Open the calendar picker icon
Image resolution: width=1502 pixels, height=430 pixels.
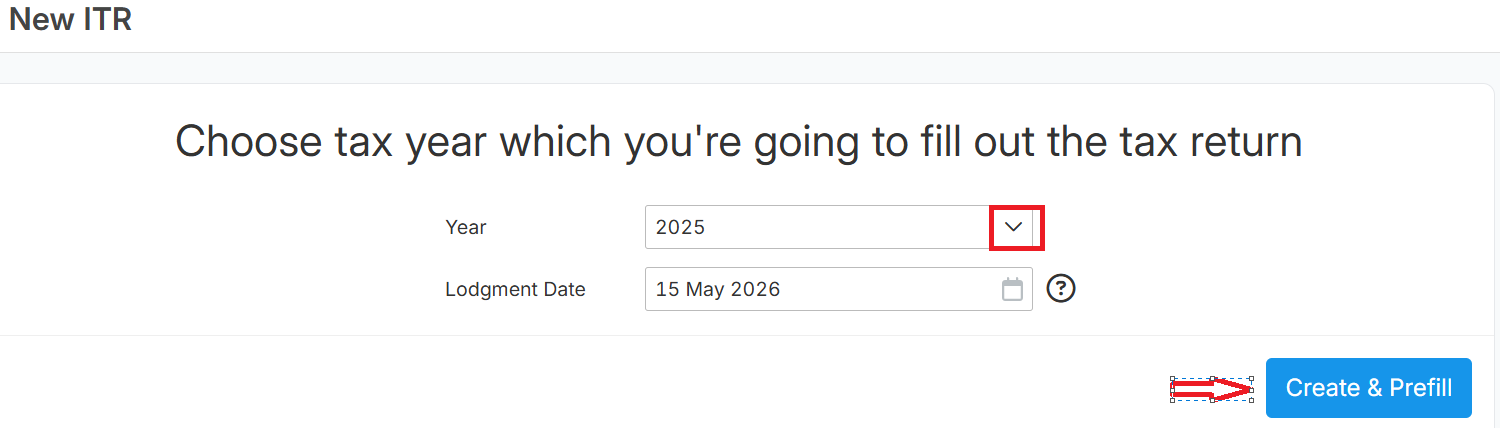pos(1012,289)
